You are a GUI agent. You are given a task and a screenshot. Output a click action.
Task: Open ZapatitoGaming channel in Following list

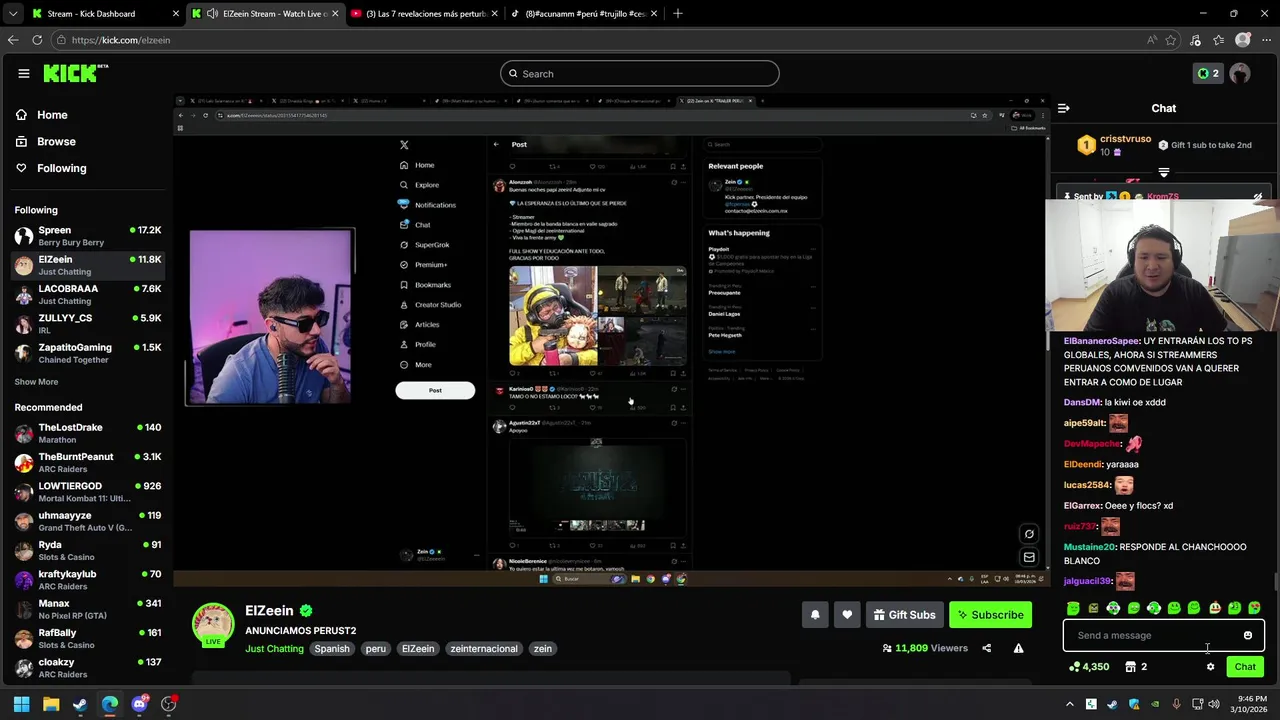[88, 353]
